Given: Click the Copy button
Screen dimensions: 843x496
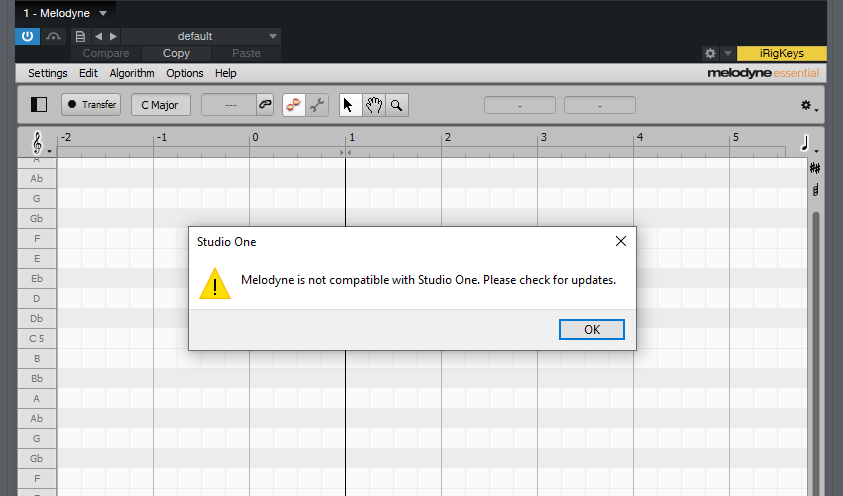Looking at the screenshot, I should click(x=176, y=53).
